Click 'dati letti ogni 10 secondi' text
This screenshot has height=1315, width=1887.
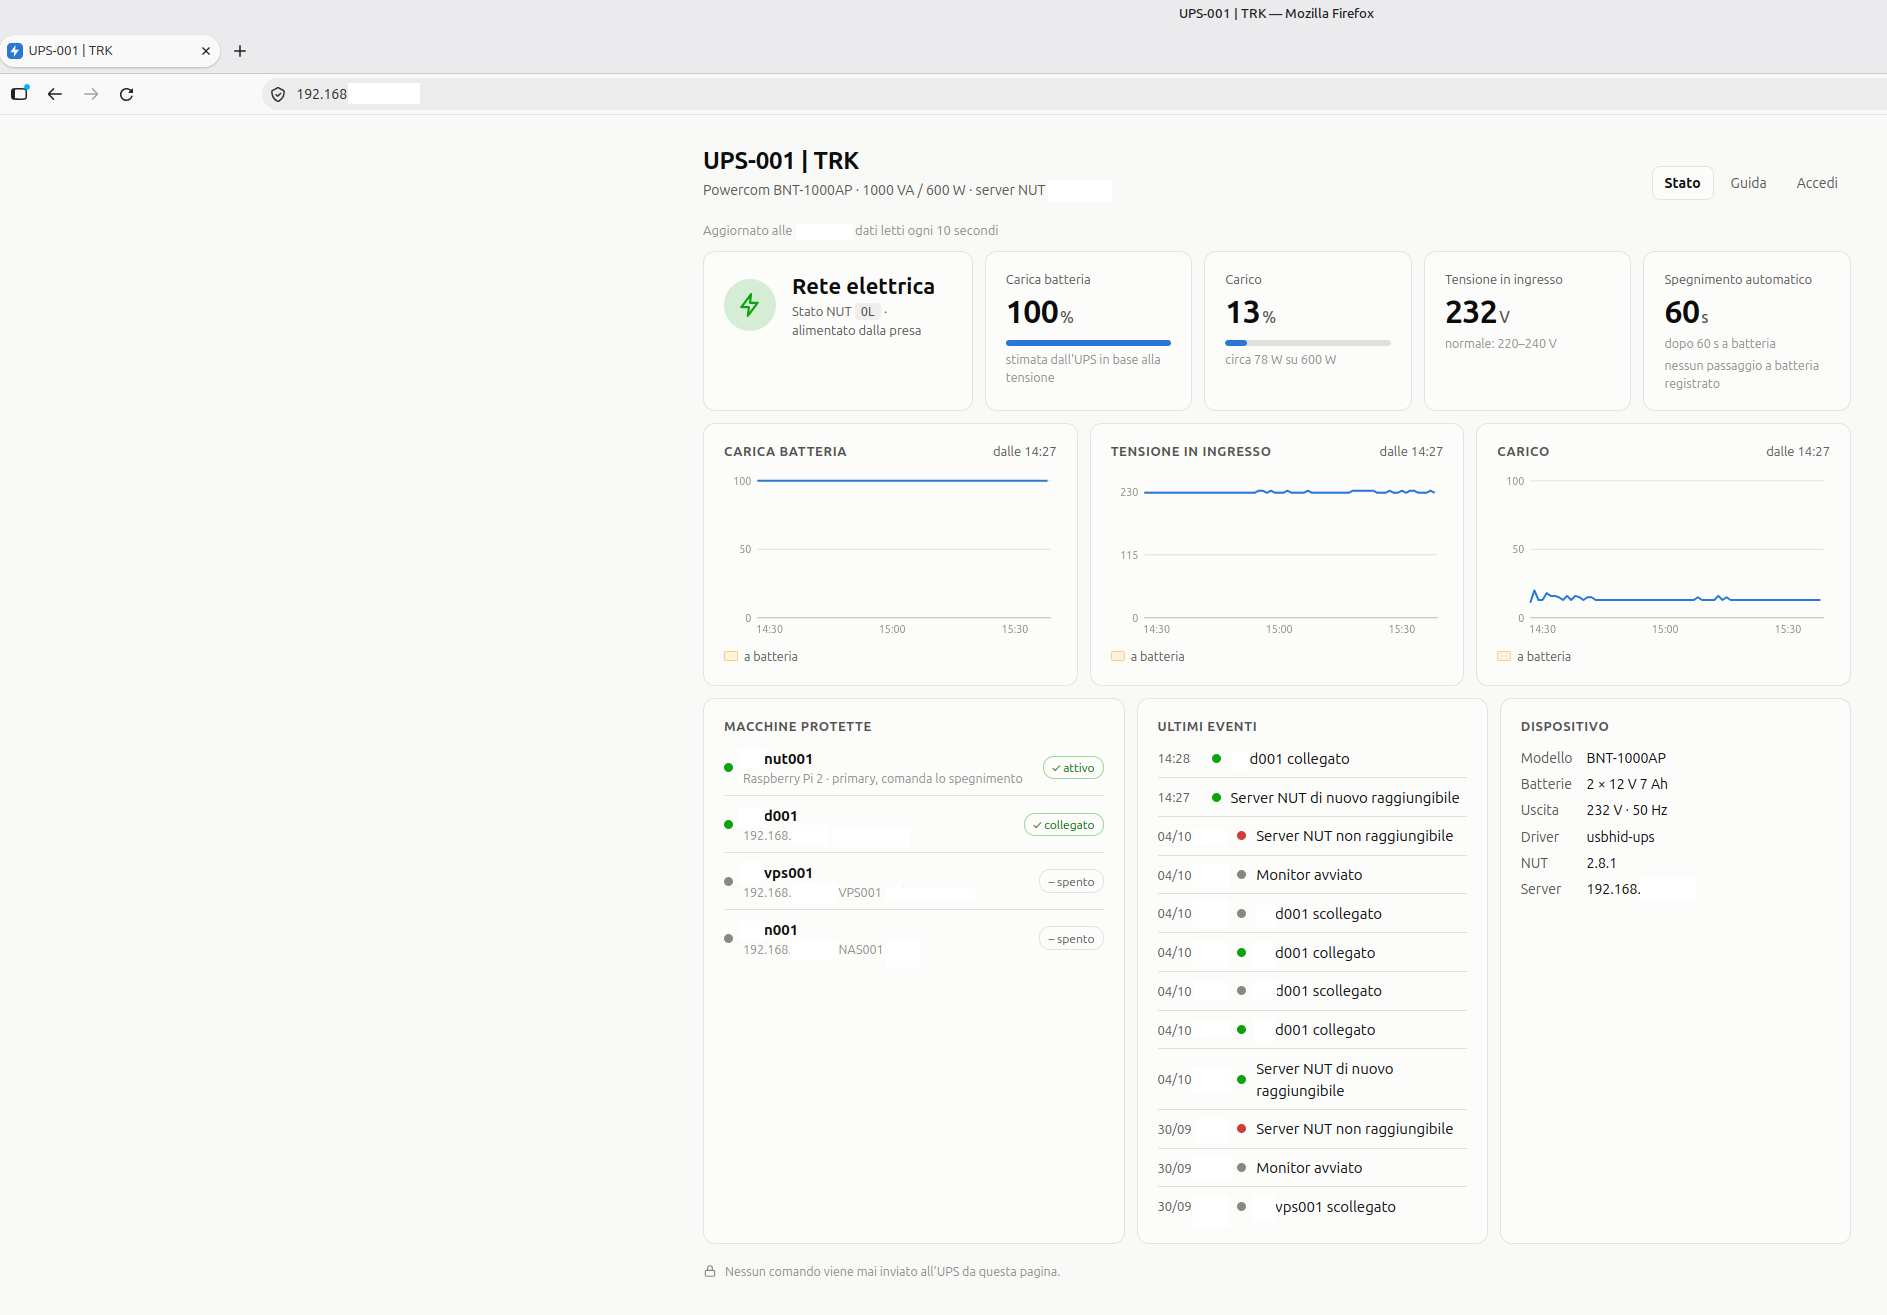click(x=926, y=231)
